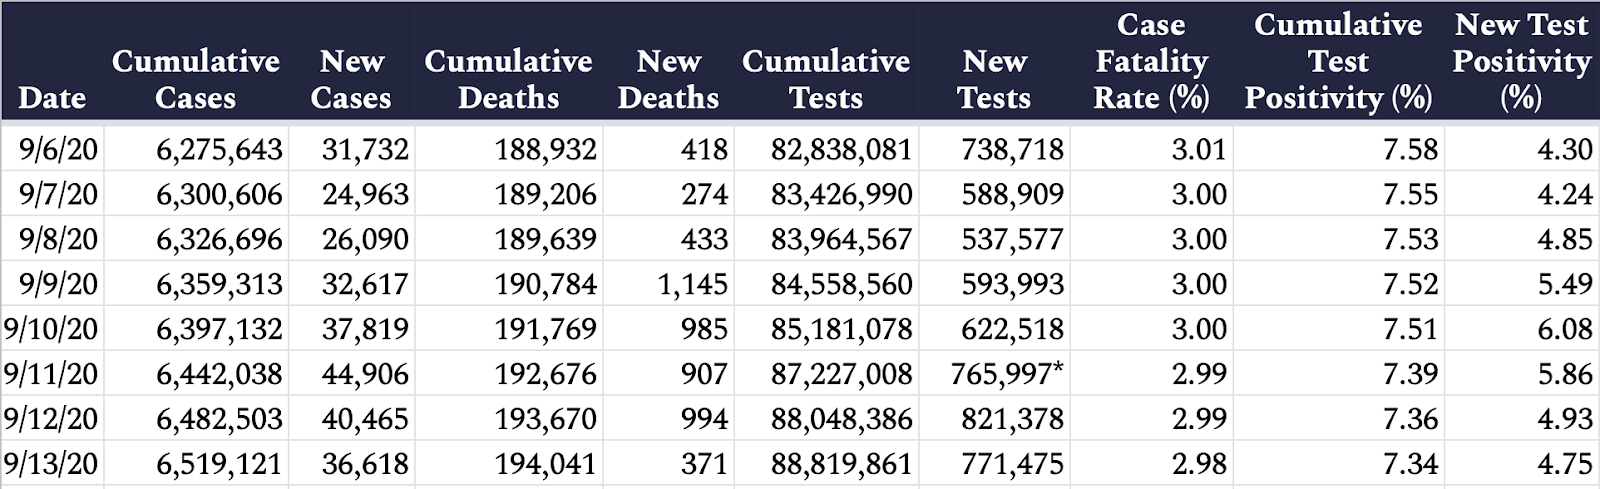
Task: Select the Date column header
Action: (x=51, y=98)
